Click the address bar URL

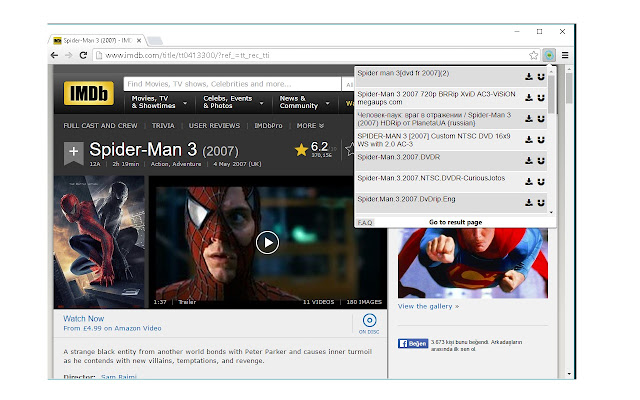pos(187,55)
